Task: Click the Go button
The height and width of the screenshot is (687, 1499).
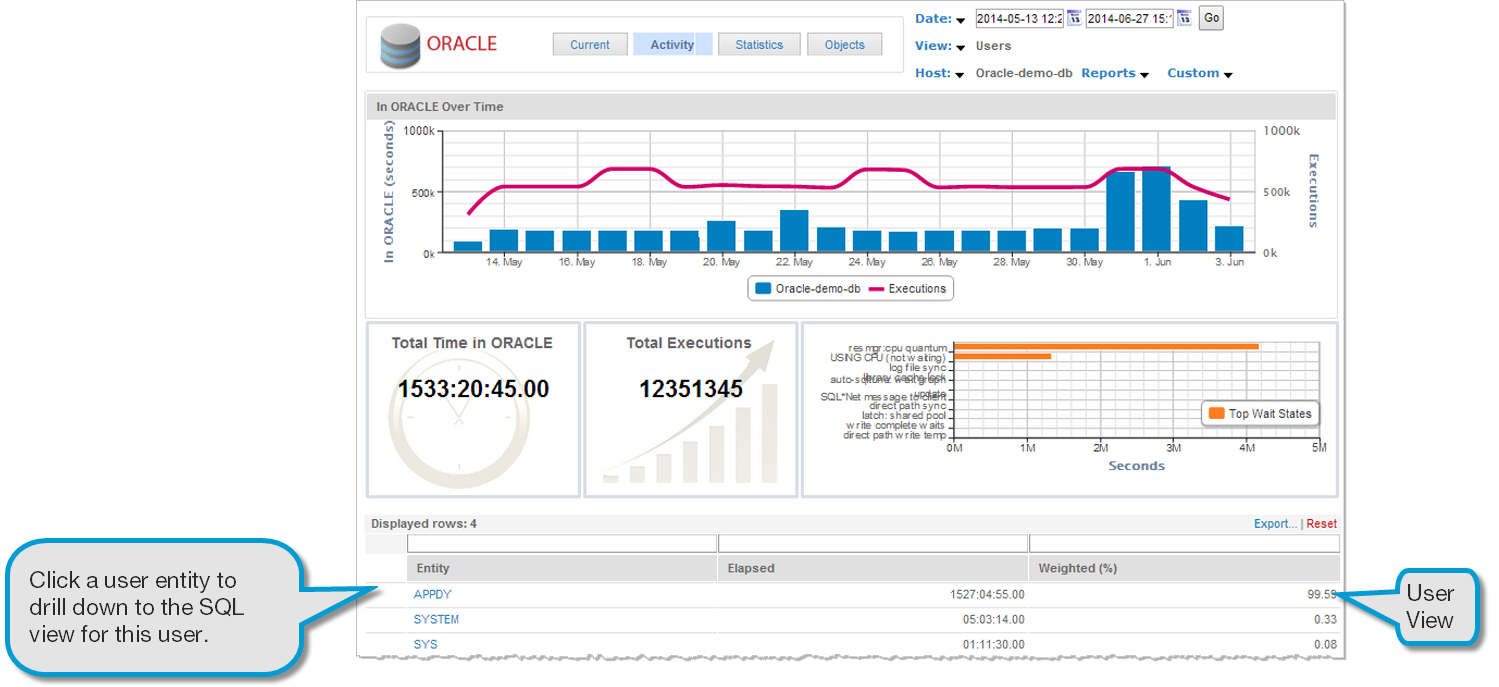Action: (x=1211, y=18)
